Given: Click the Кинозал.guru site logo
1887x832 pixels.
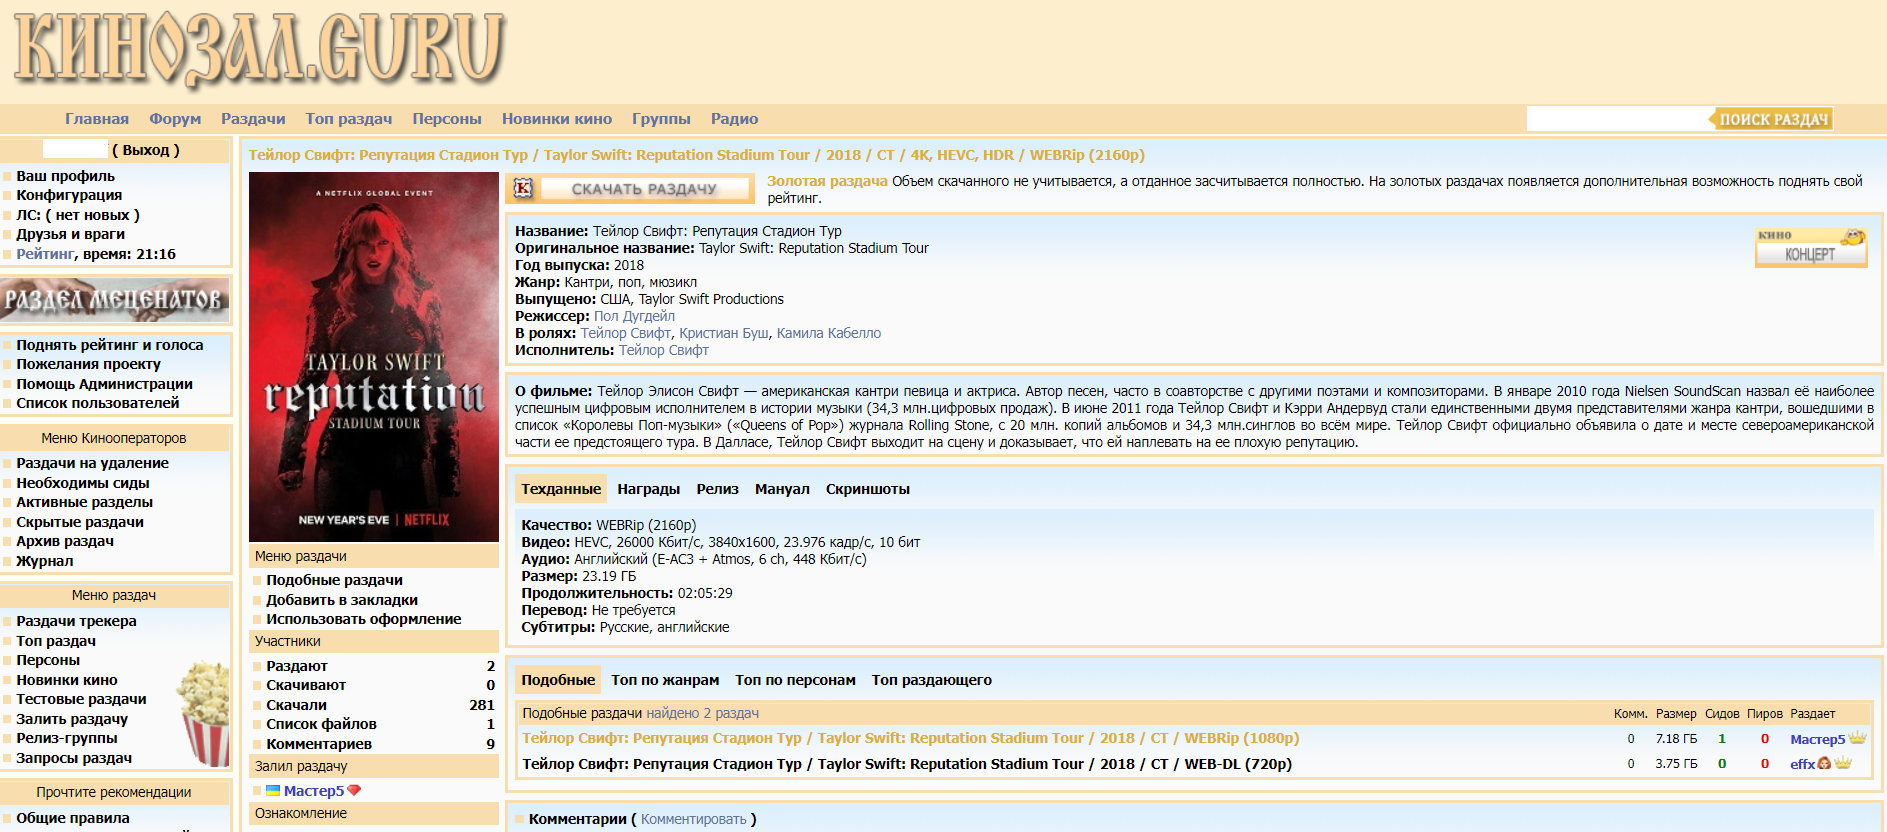Looking at the screenshot, I should [x=258, y=48].
